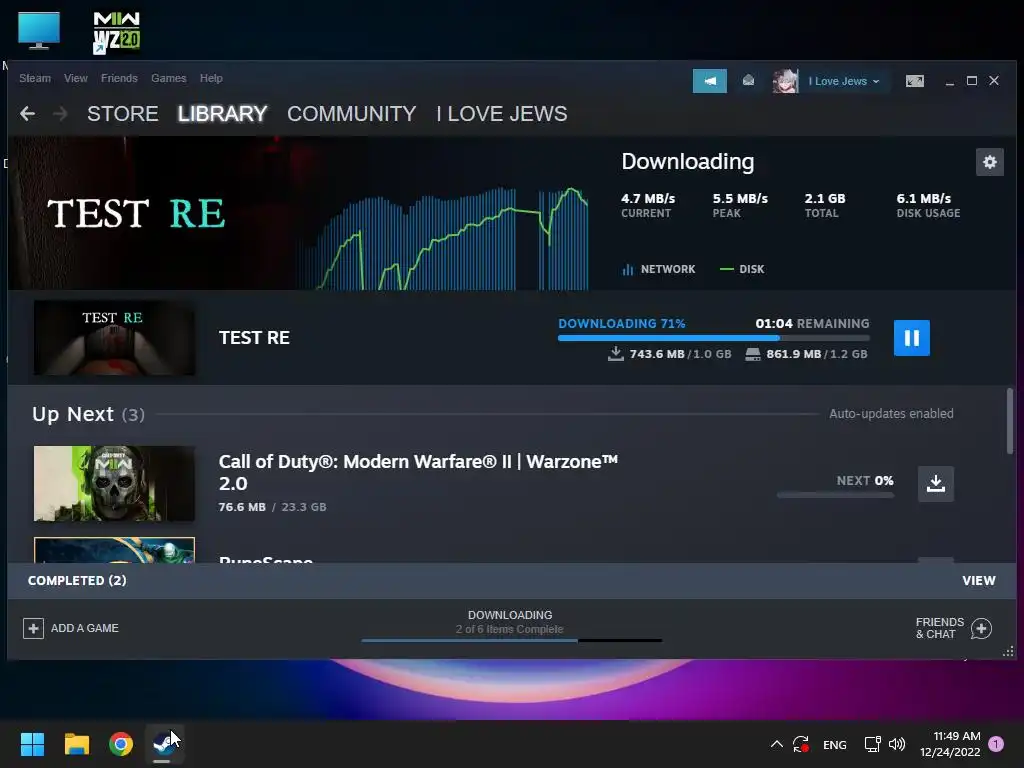Click the 01:04 REMAINING label
1024x768 pixels.
(x=812, y=323)
